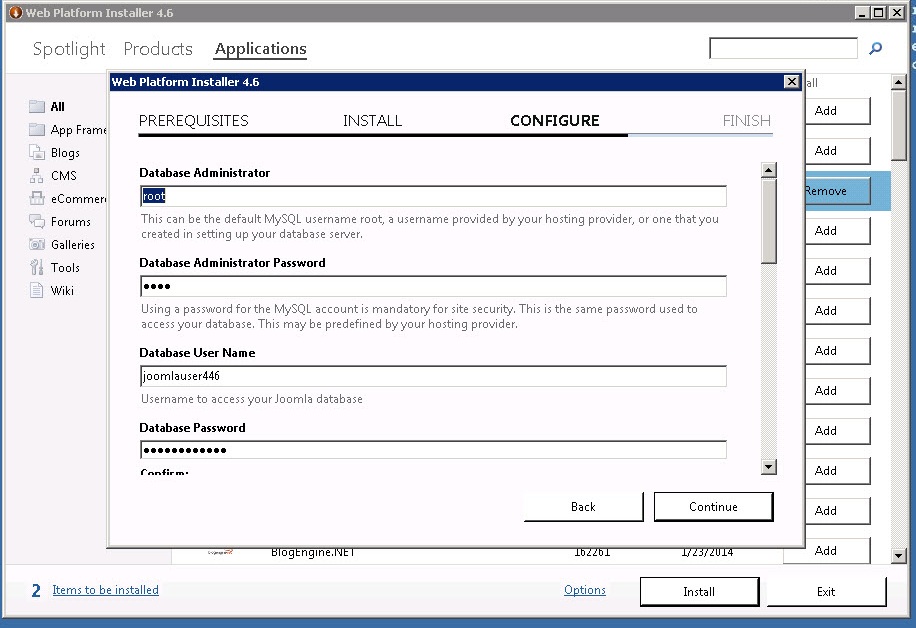
Task: Focus the Database Password field
Action: pos(433,450)
